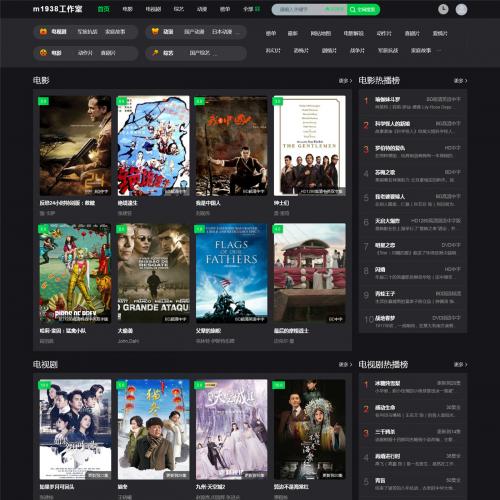Select the anime category icon in the pill row
Viewport: 500px width, 500px height.
155,32
